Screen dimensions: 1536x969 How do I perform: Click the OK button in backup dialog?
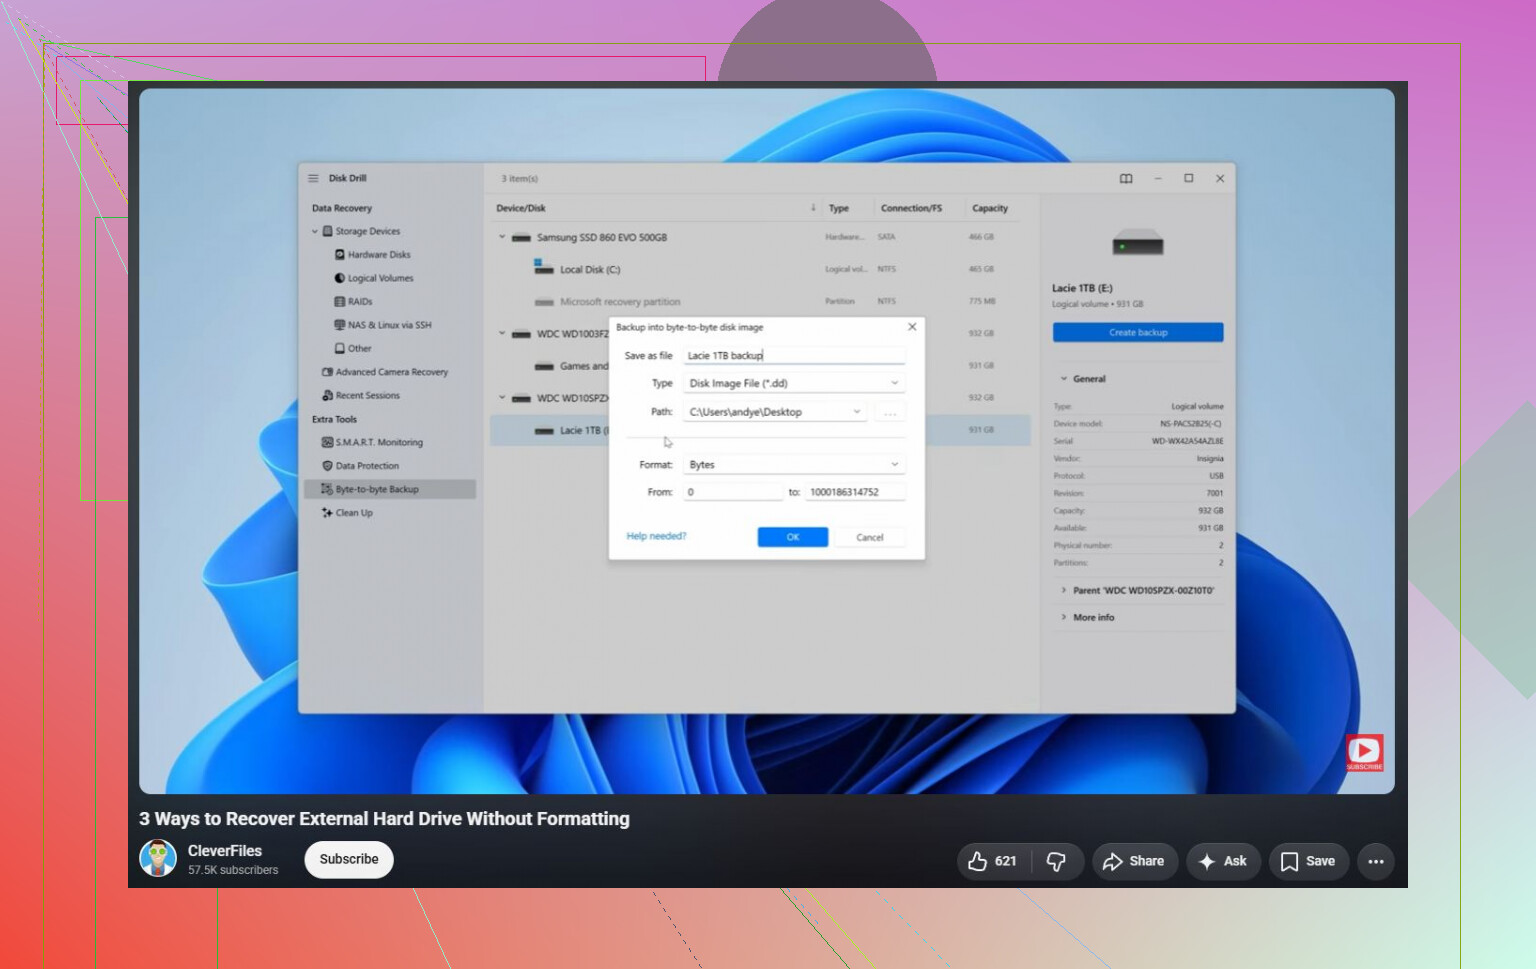point(792,537)
